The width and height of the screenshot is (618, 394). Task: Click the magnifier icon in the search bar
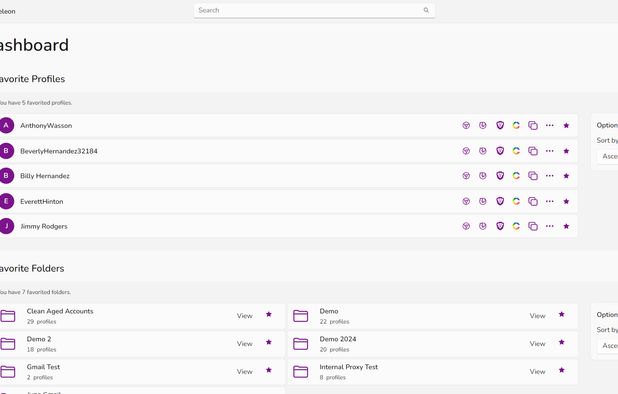(x=426, y=10)
